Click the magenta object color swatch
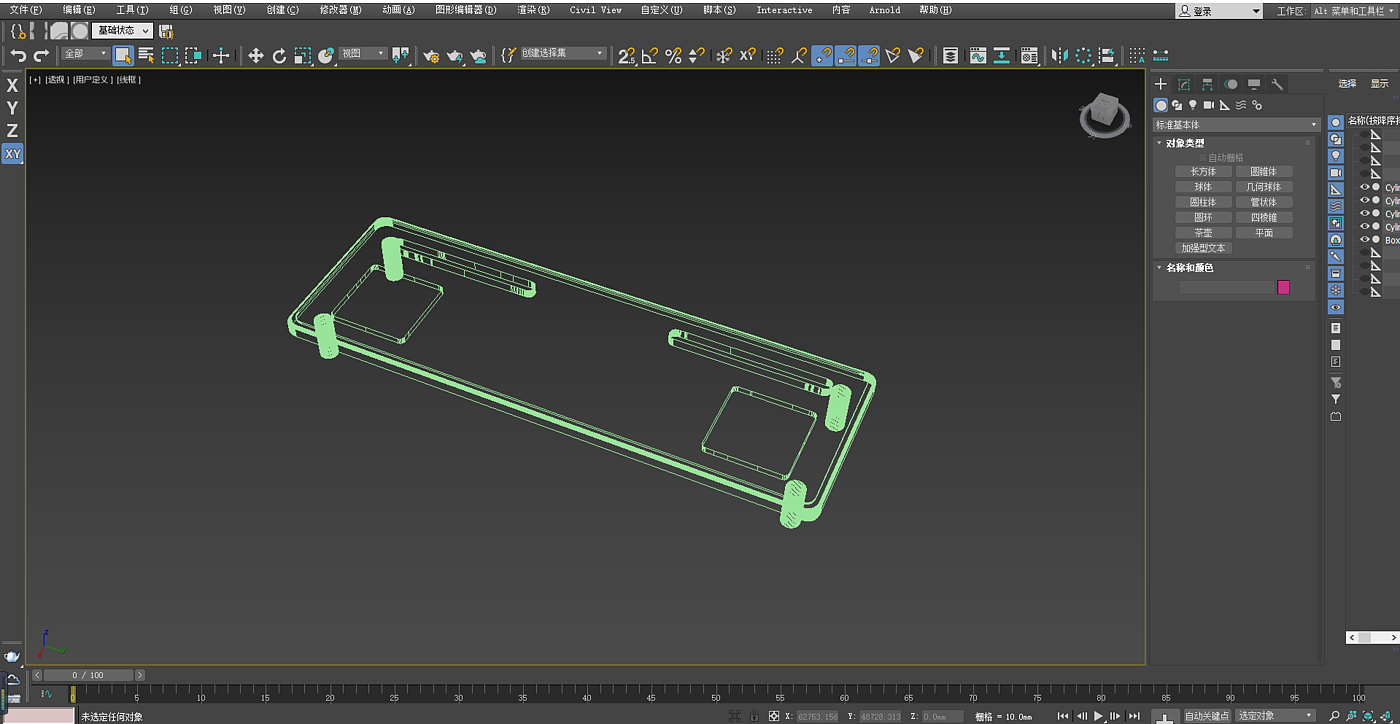 [1283, 288]
